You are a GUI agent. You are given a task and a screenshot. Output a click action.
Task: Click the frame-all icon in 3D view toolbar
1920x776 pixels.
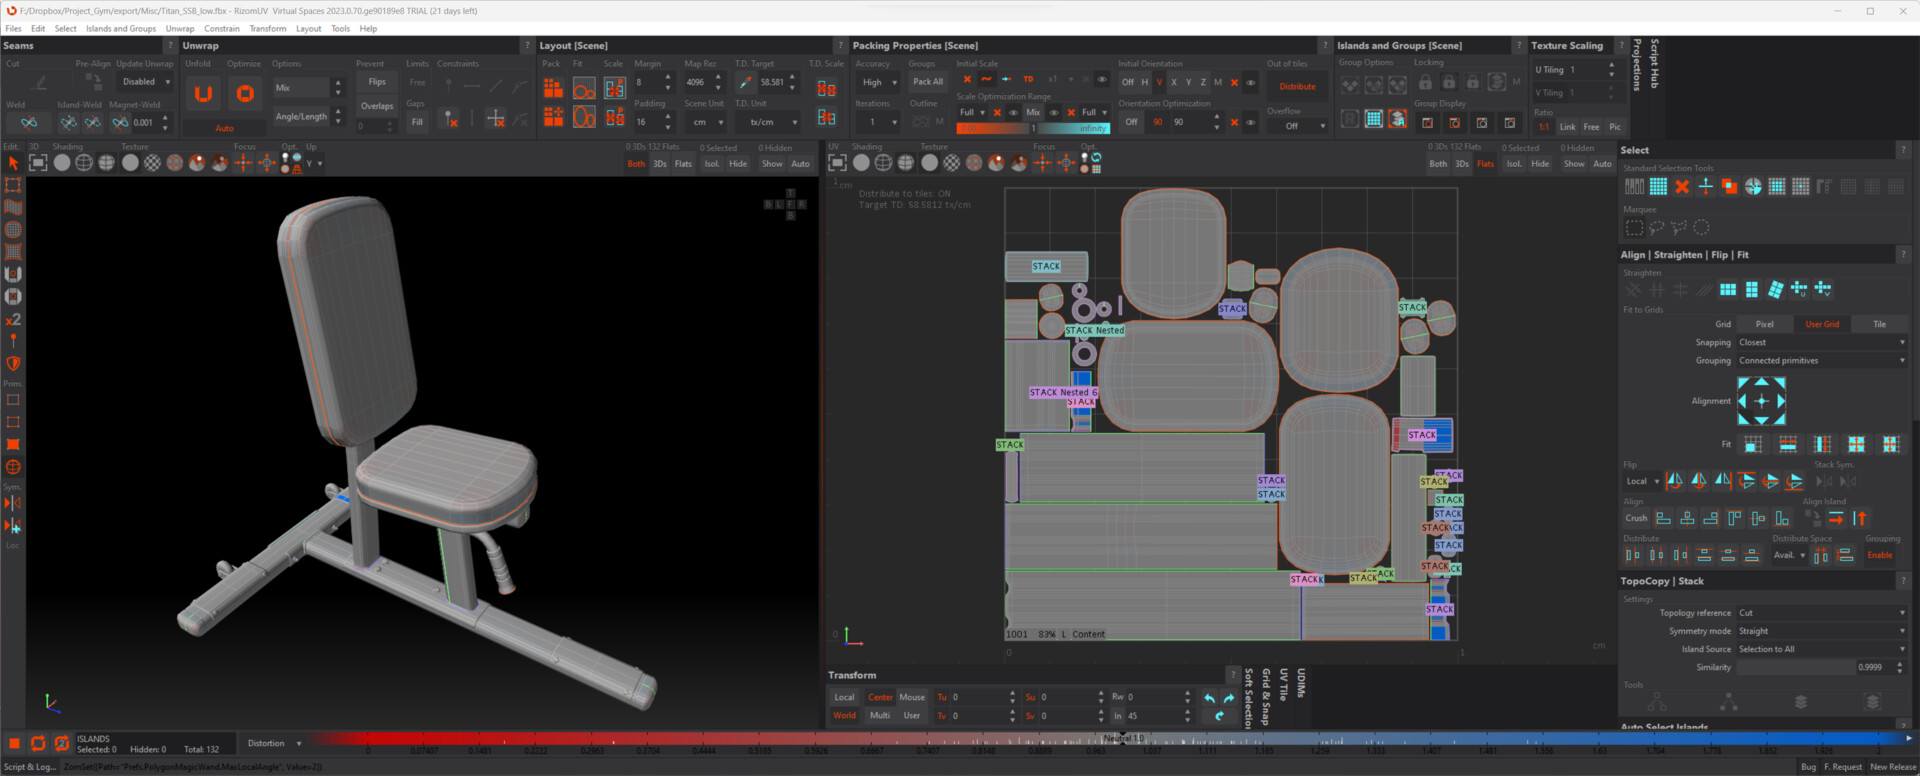(38, 162)
